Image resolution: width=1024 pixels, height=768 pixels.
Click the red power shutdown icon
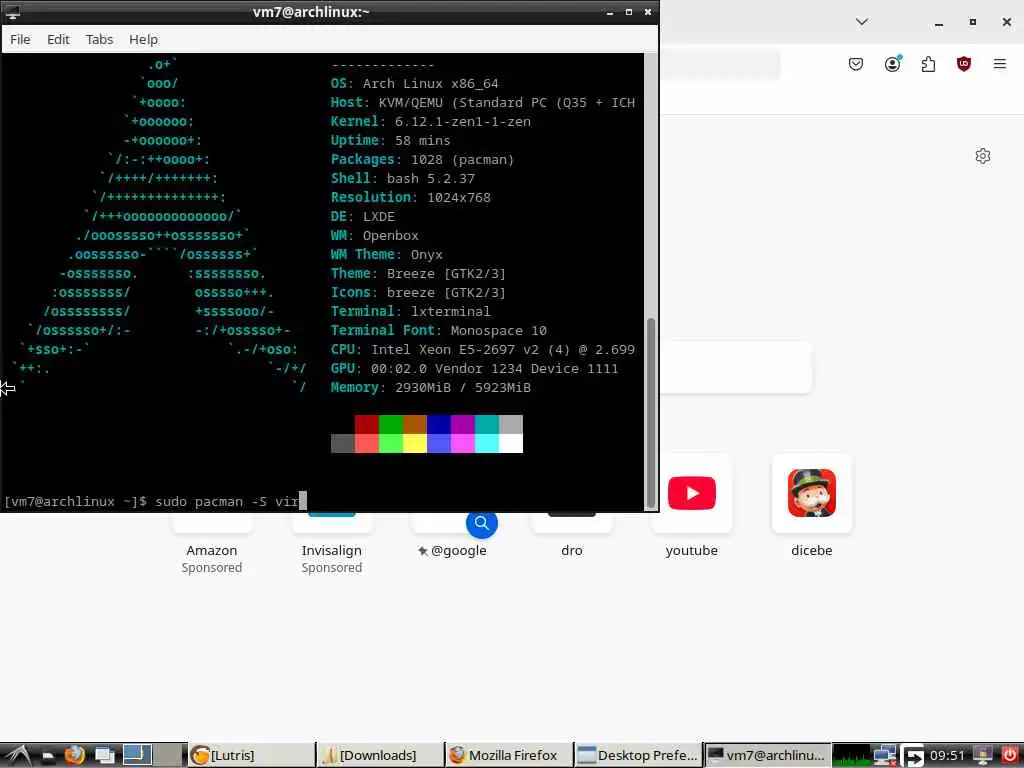(1009, 756)
